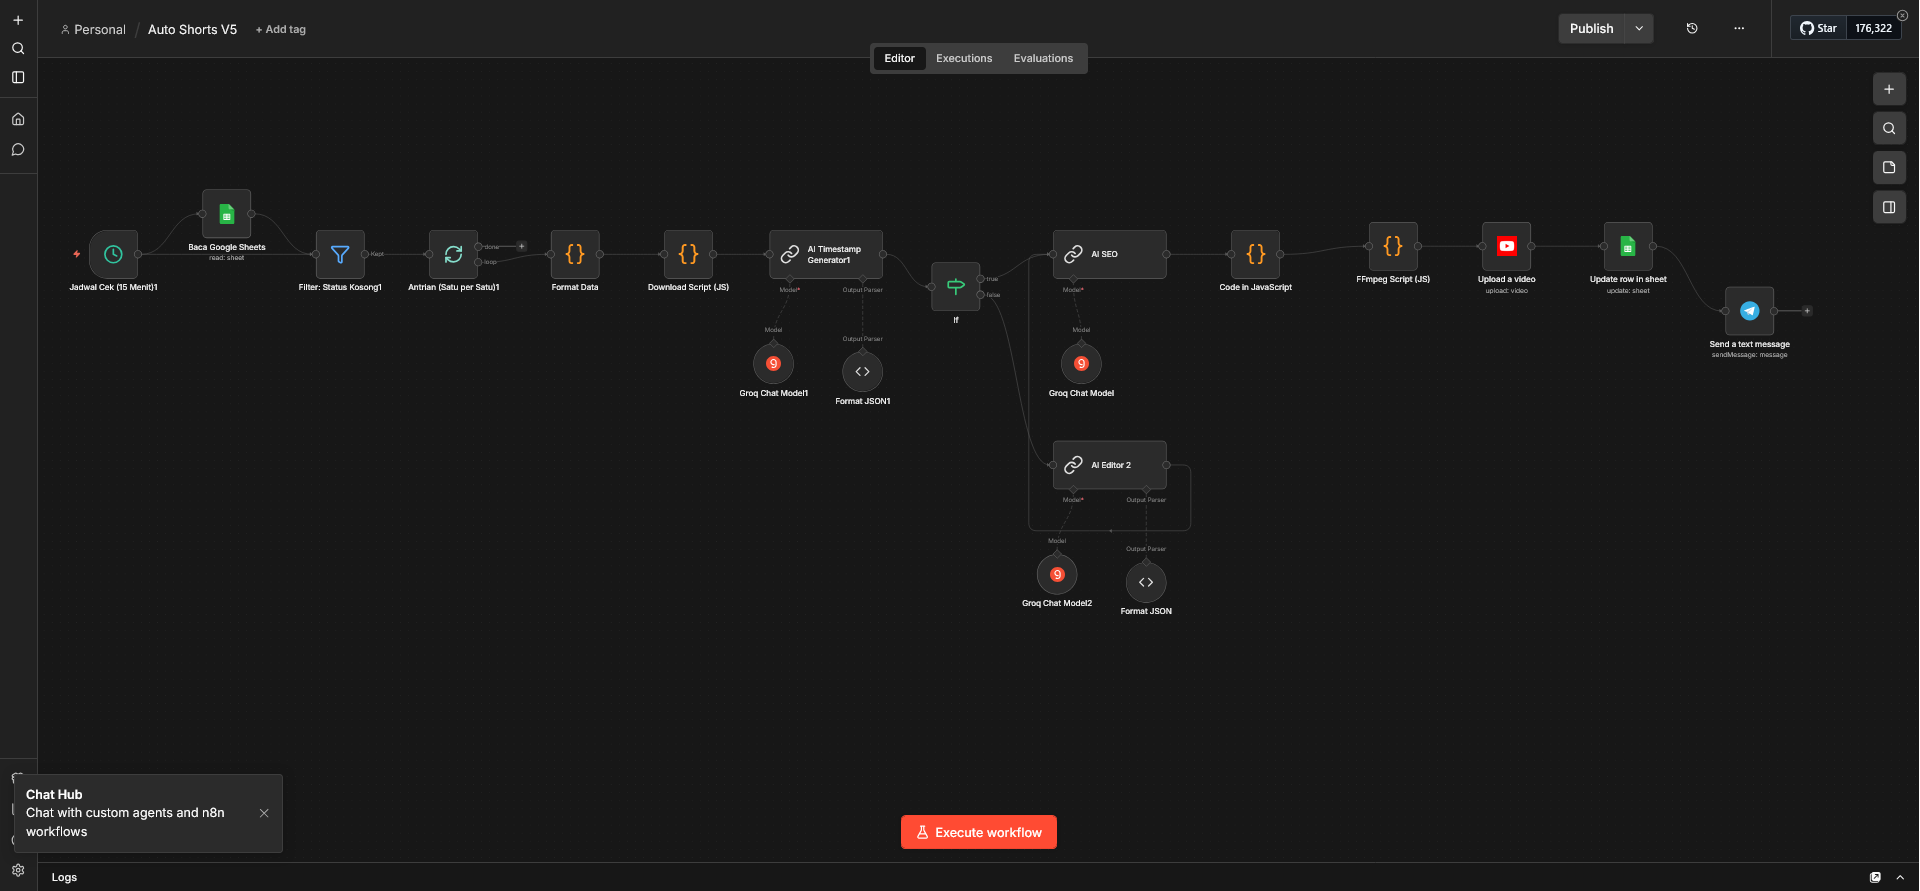Viewport: 1920px width, 891px height.
Task: Select the Groq Chat Model2 node
Action: point(1057,575)
